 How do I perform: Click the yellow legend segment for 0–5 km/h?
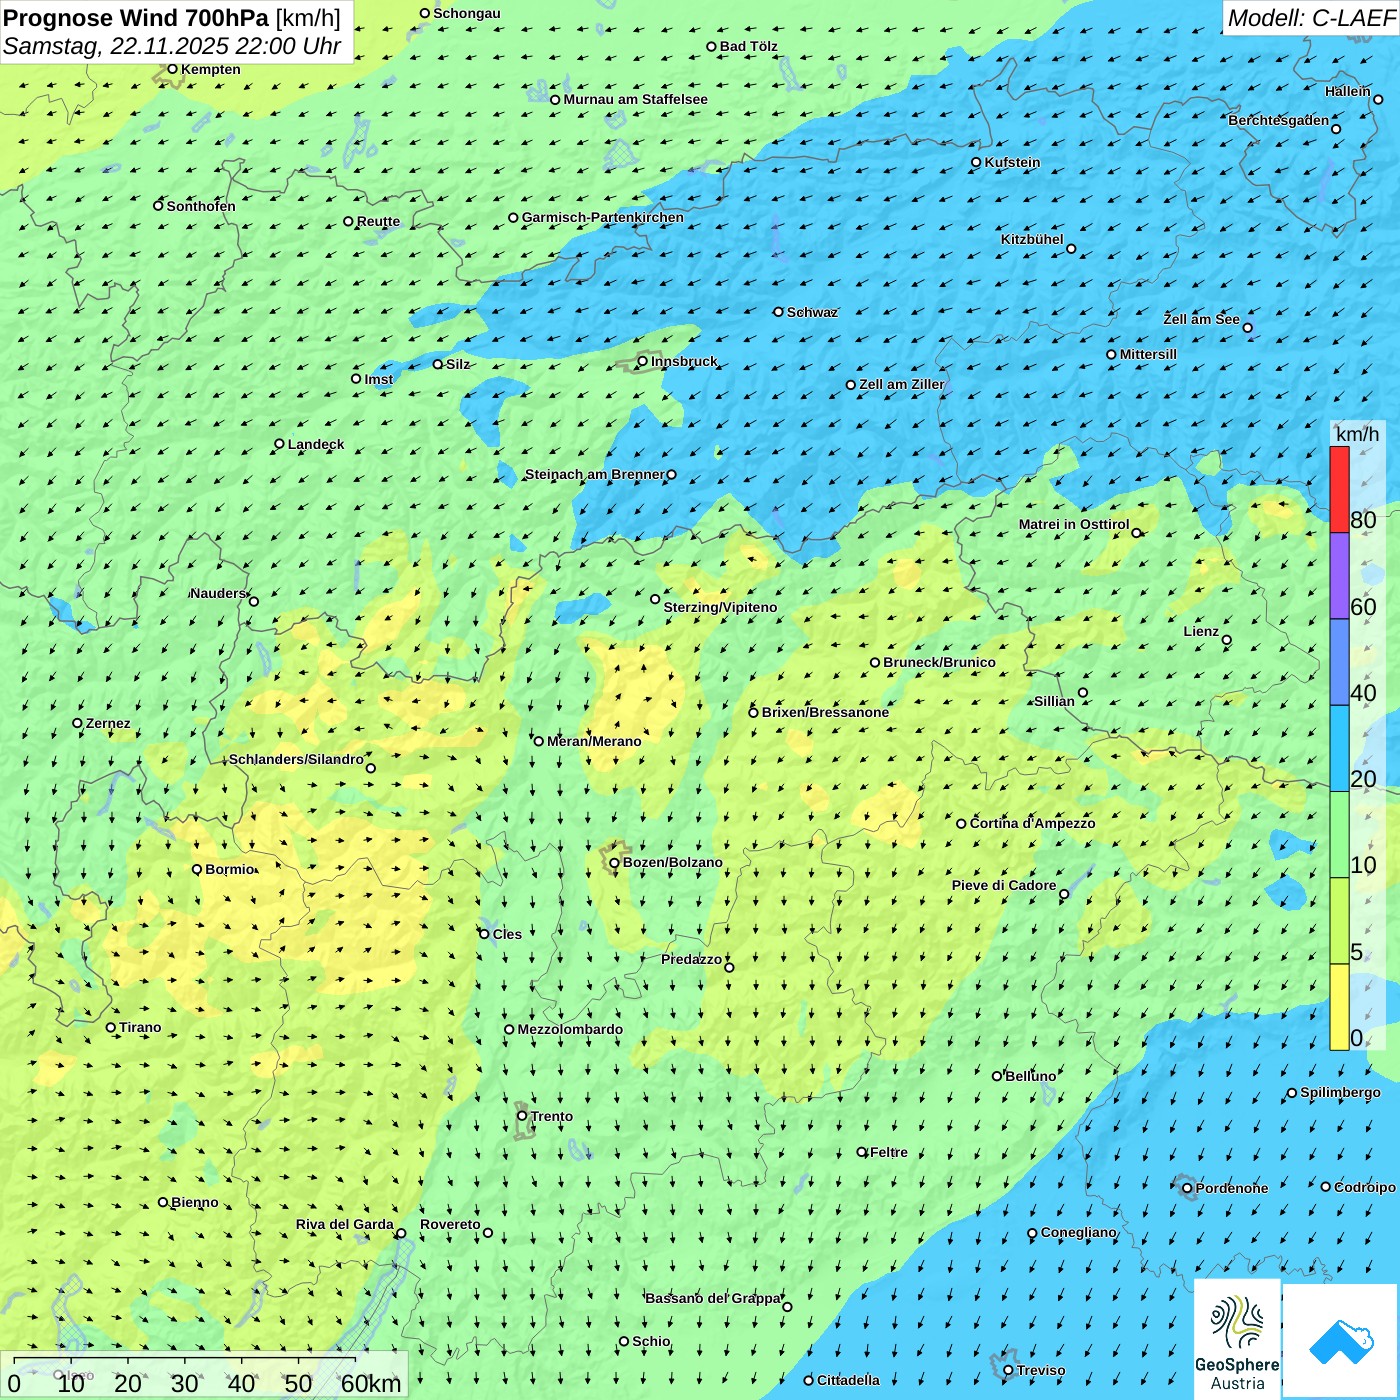pos(1339,1007)
